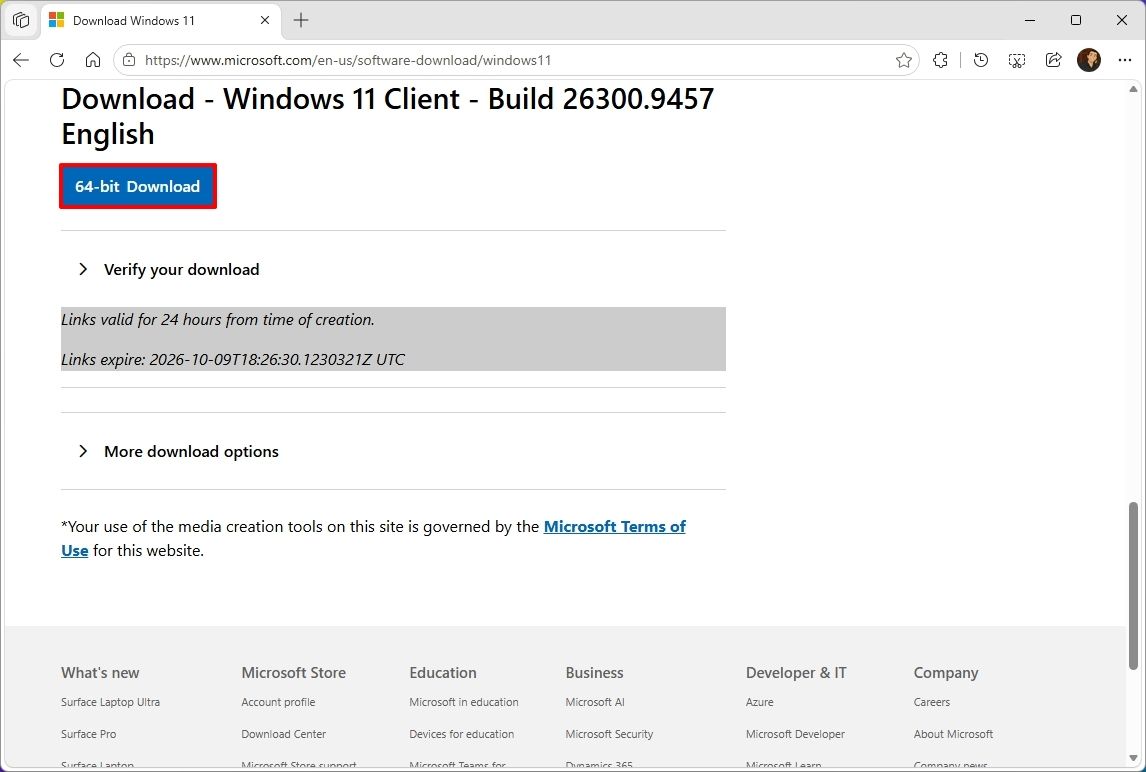Click the vertical scrollbar thumb

(1133, 586)
